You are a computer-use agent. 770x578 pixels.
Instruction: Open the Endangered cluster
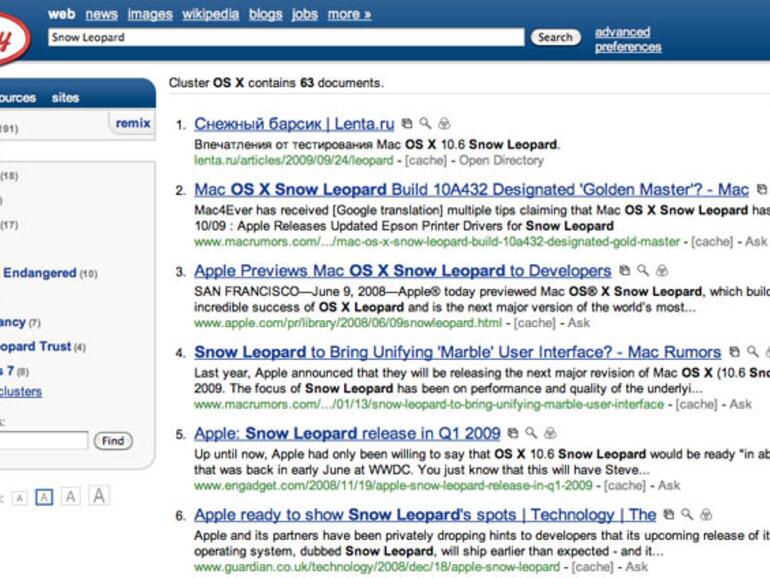click(x=40, y=273)
